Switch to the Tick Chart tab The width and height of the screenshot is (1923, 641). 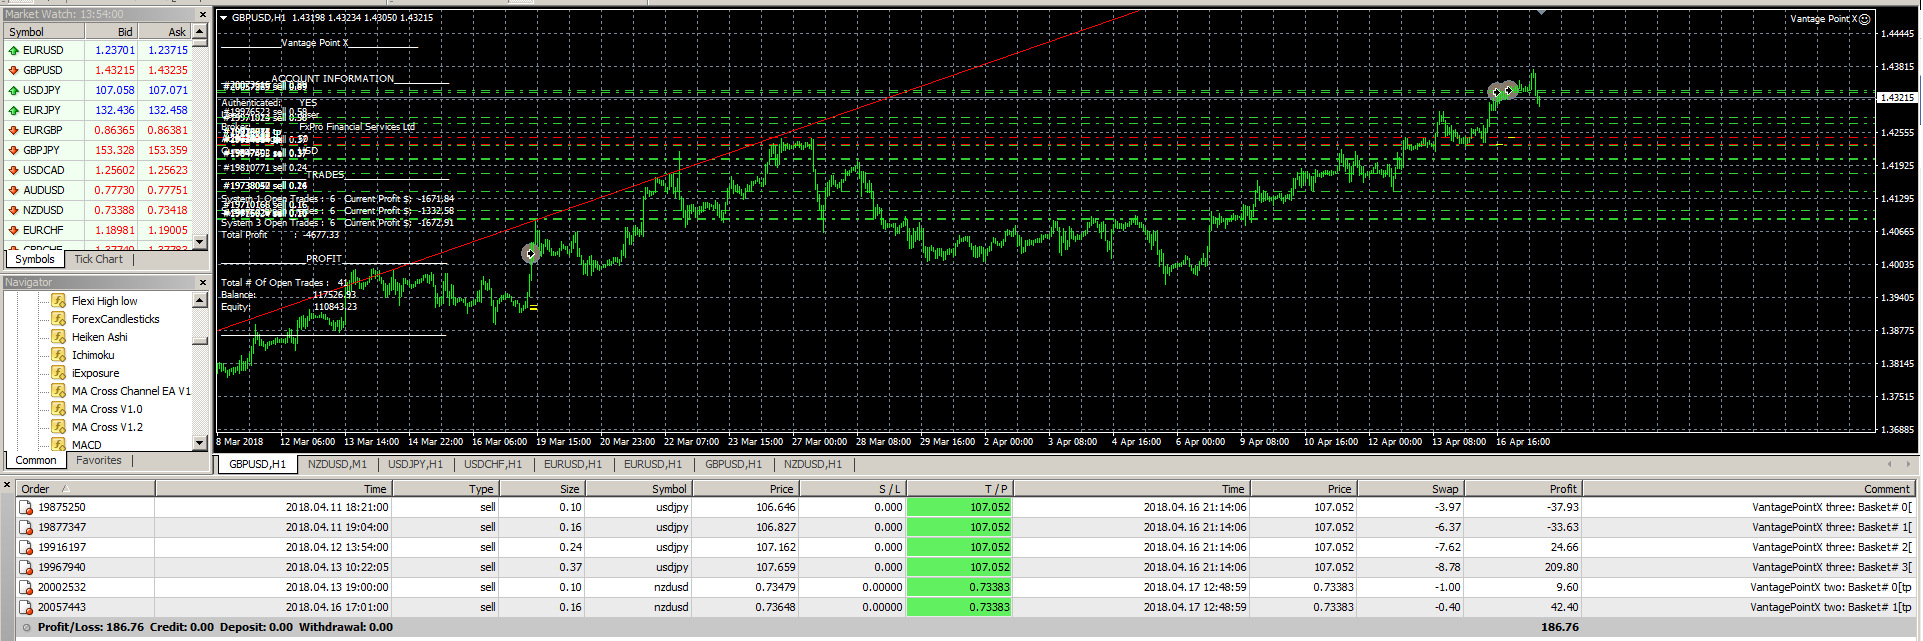[98, 259]
